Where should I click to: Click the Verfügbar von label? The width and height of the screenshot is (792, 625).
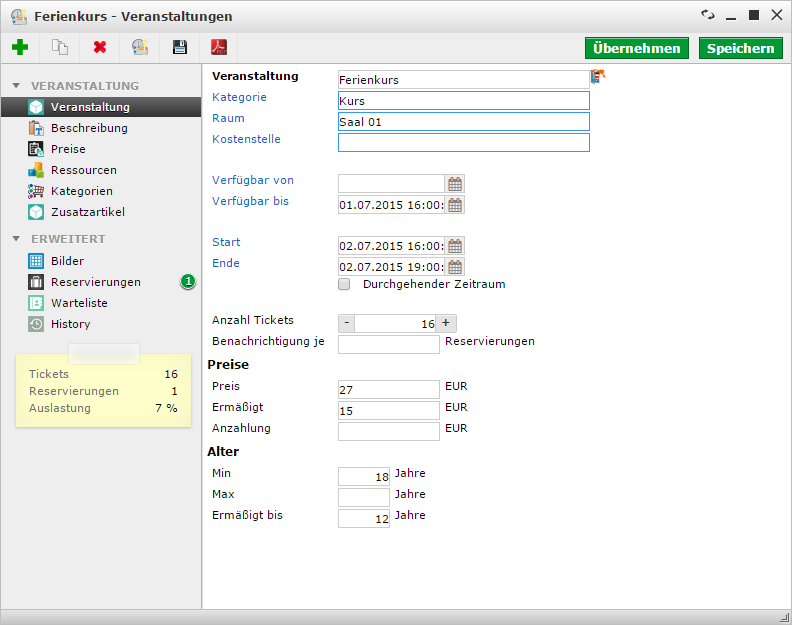point(253,180)
